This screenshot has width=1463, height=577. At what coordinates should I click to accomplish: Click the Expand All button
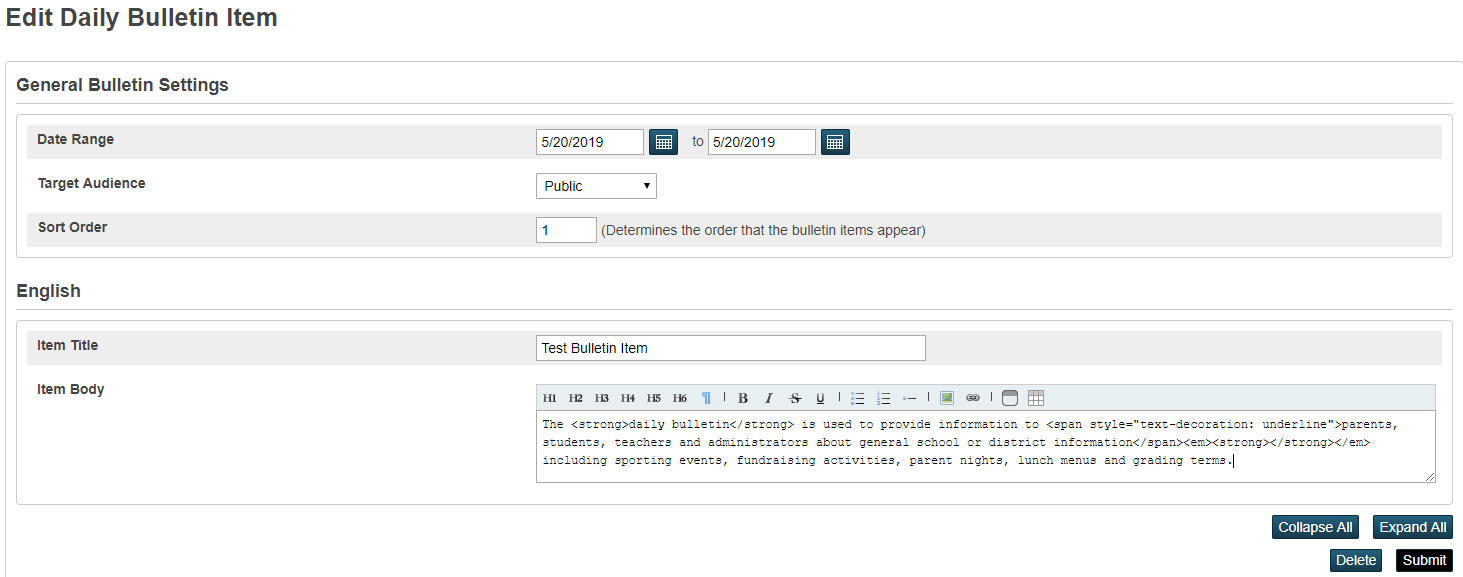point(1413,527)
